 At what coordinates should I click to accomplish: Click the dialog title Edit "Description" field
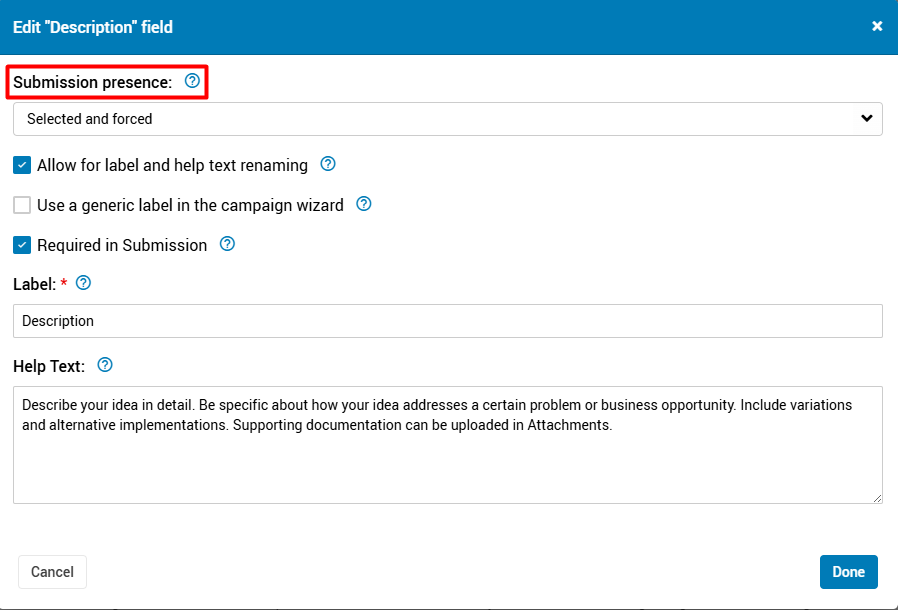click(93, 27)
